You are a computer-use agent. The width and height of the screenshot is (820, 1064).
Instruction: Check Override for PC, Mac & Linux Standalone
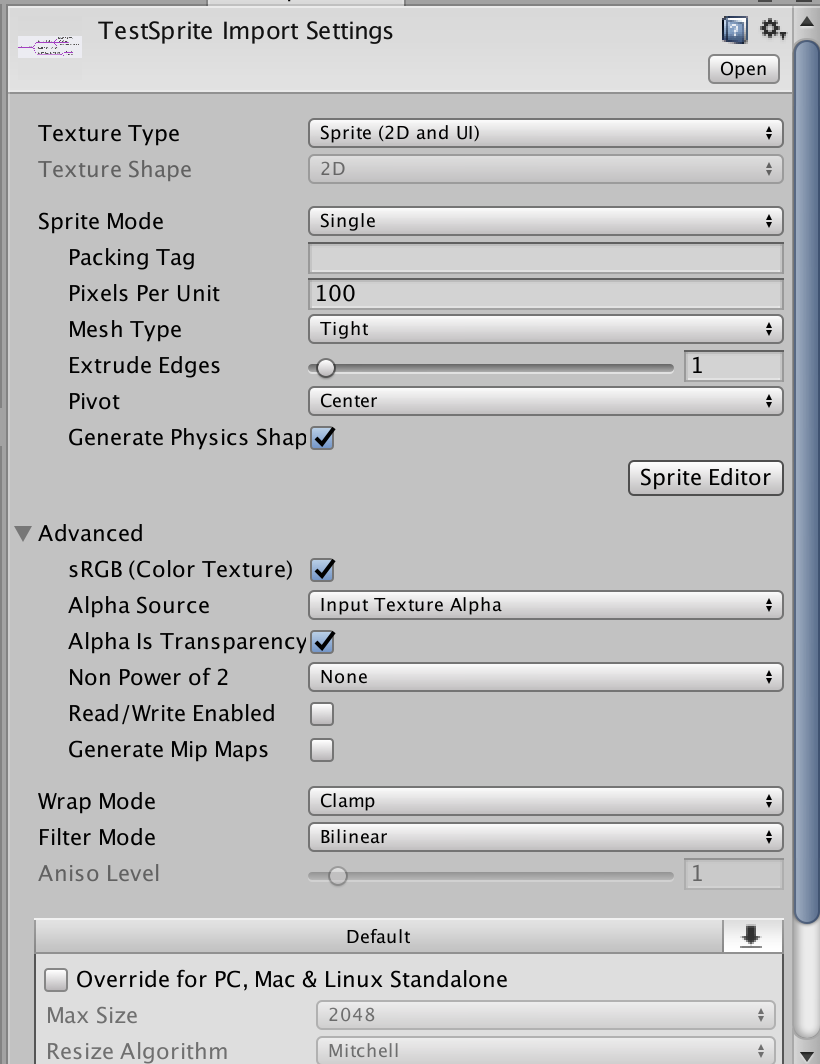(56, 980)
